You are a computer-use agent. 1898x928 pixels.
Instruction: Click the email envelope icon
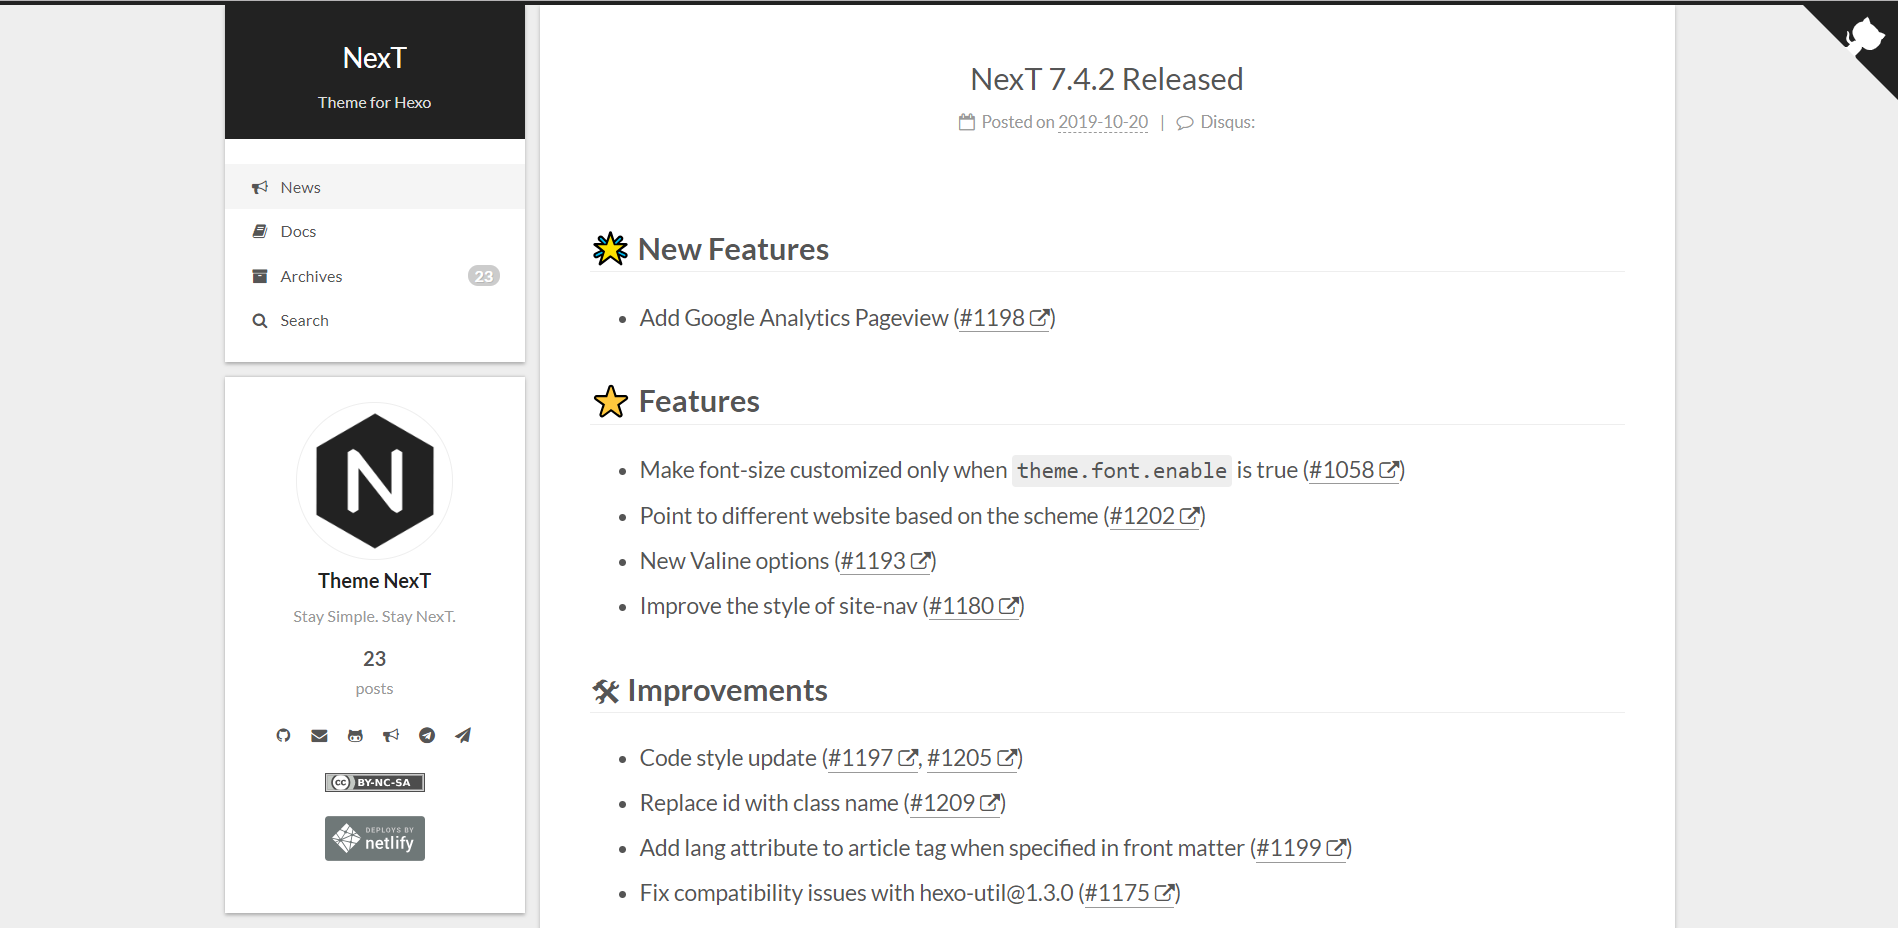tap(319, 735)
